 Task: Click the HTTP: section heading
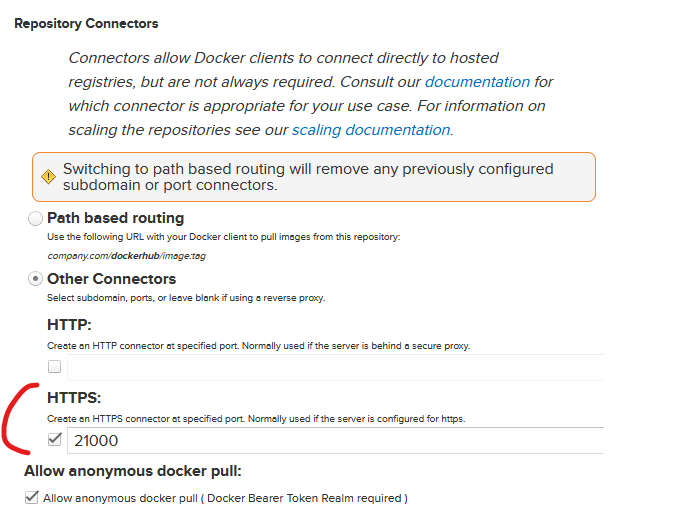pyautogui.click(x=69, y=325)
